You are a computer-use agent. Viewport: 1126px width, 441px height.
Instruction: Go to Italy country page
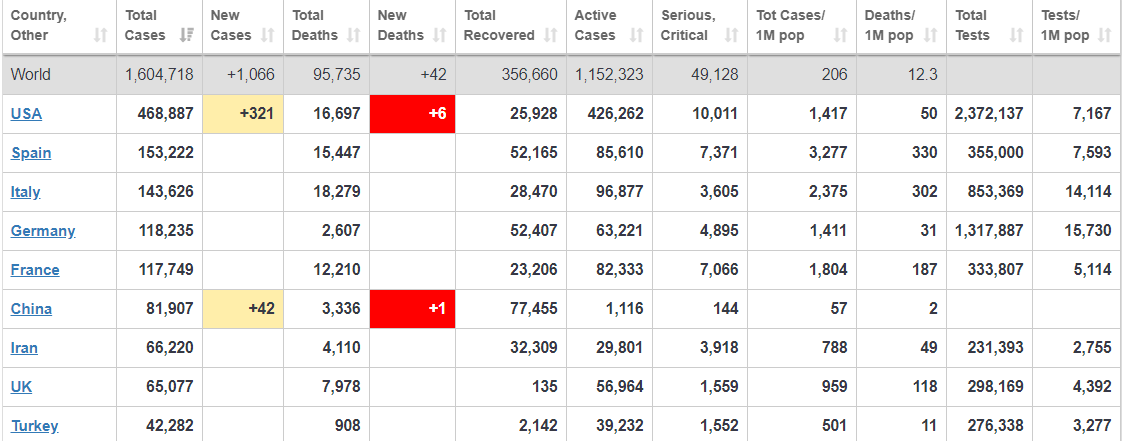[26, 192]
